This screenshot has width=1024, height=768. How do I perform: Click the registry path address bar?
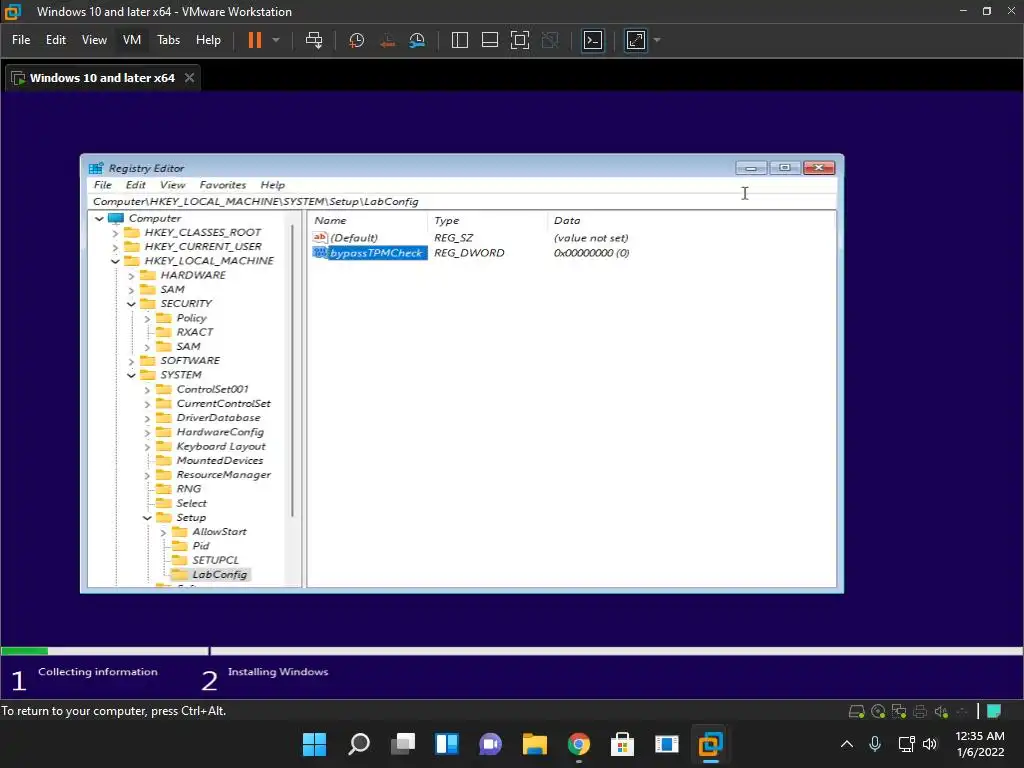462,201
